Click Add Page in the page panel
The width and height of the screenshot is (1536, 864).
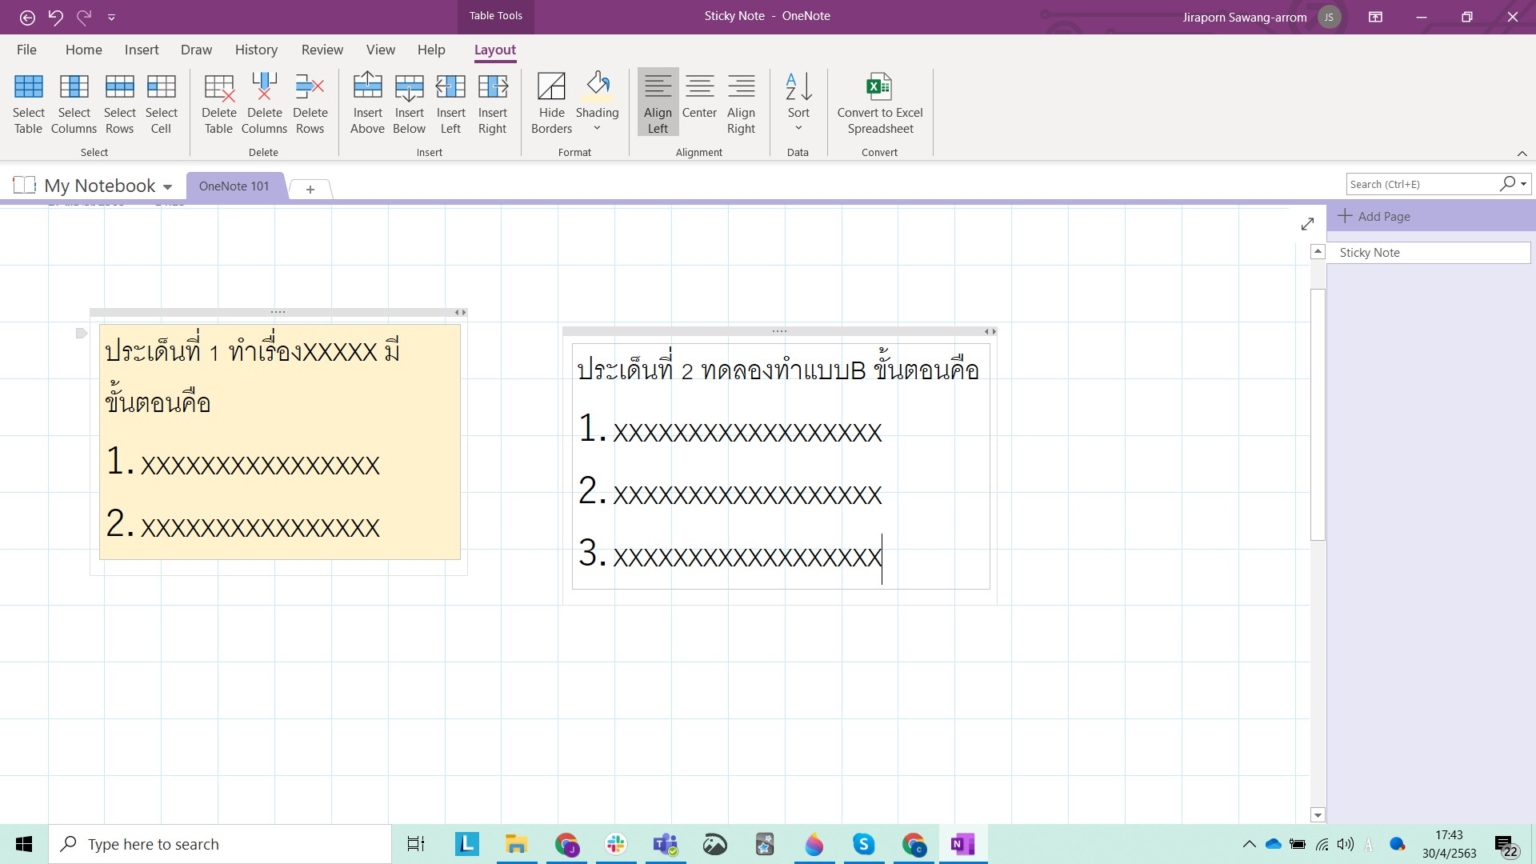pos(1384,216)
